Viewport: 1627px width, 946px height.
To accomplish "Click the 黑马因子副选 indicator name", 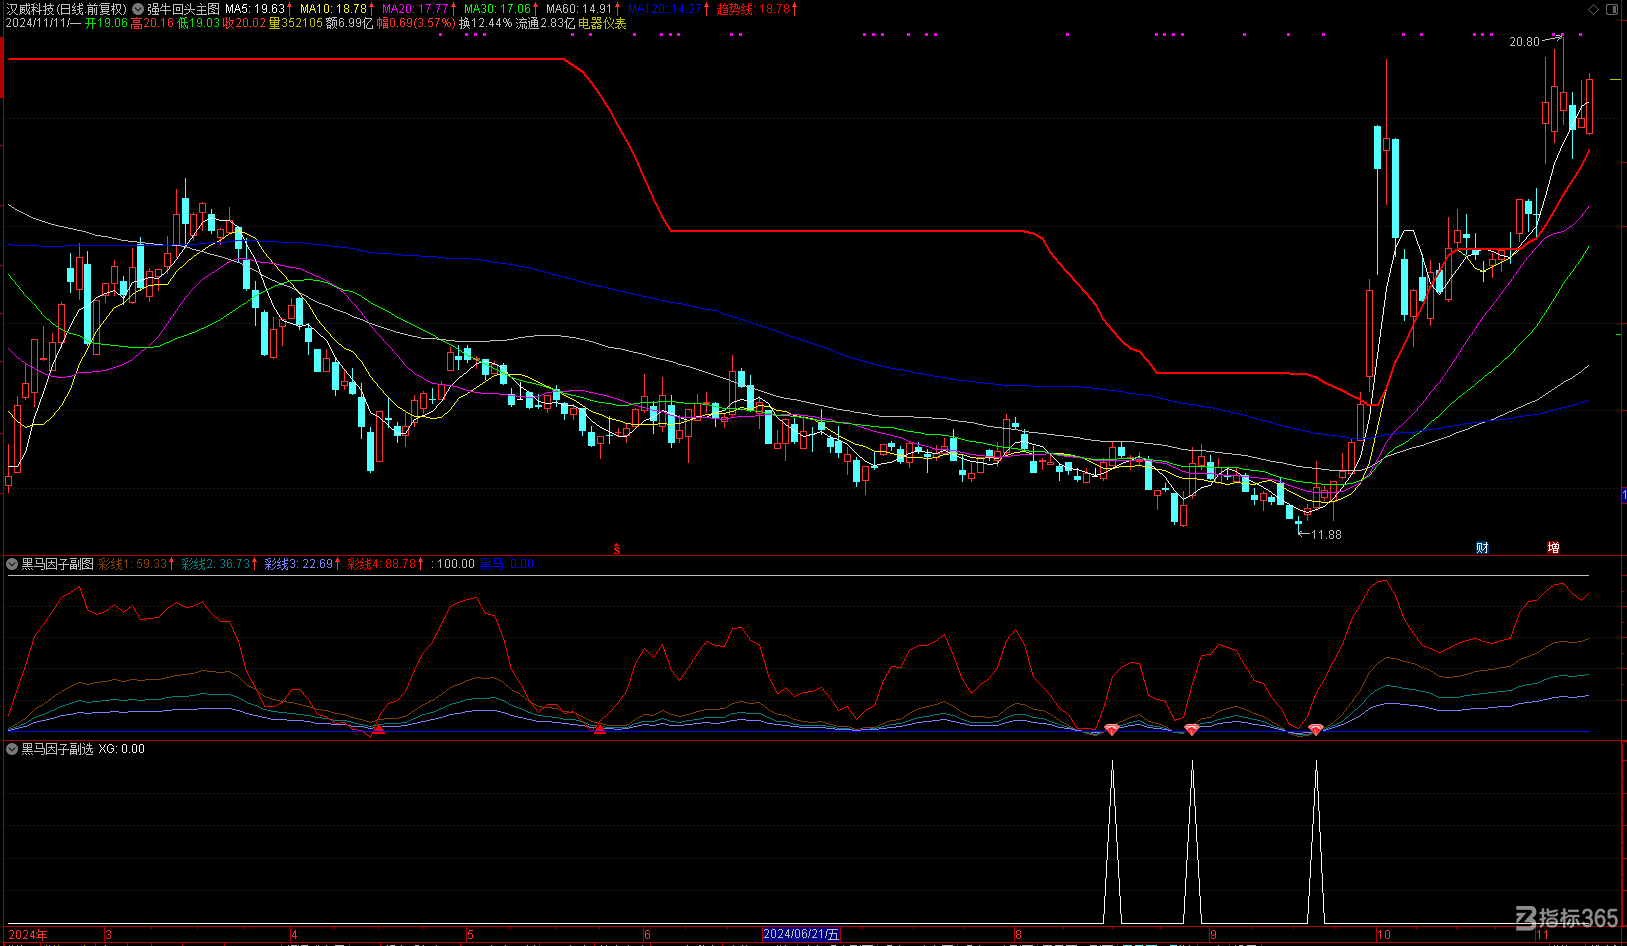I will (57, 749).
